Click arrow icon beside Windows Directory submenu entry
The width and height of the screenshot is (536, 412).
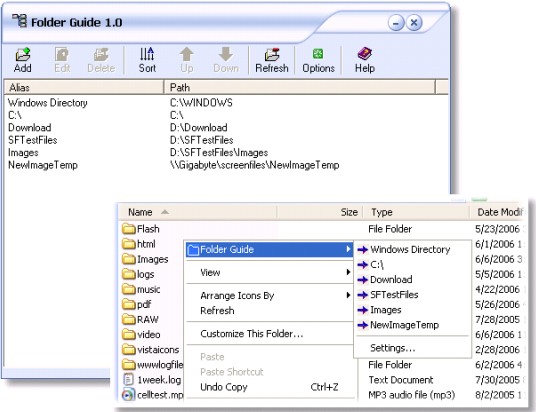(x=362, y=250)
